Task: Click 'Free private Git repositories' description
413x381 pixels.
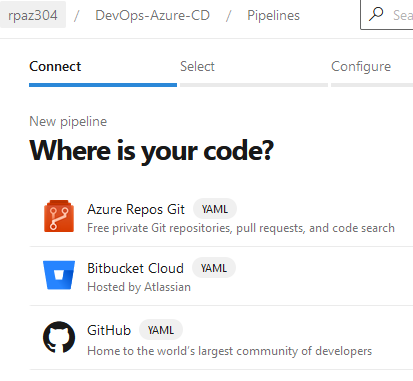Action: pyautogui.click(x=241, y=228)
